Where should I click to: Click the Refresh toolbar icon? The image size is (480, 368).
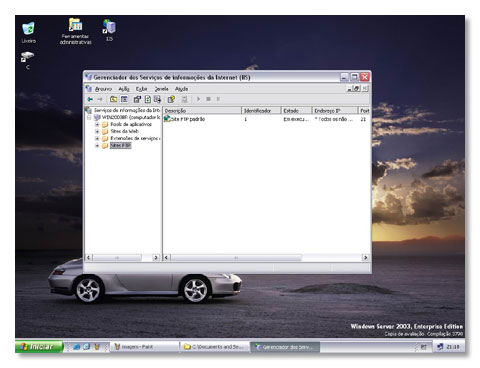click(147, 99)
